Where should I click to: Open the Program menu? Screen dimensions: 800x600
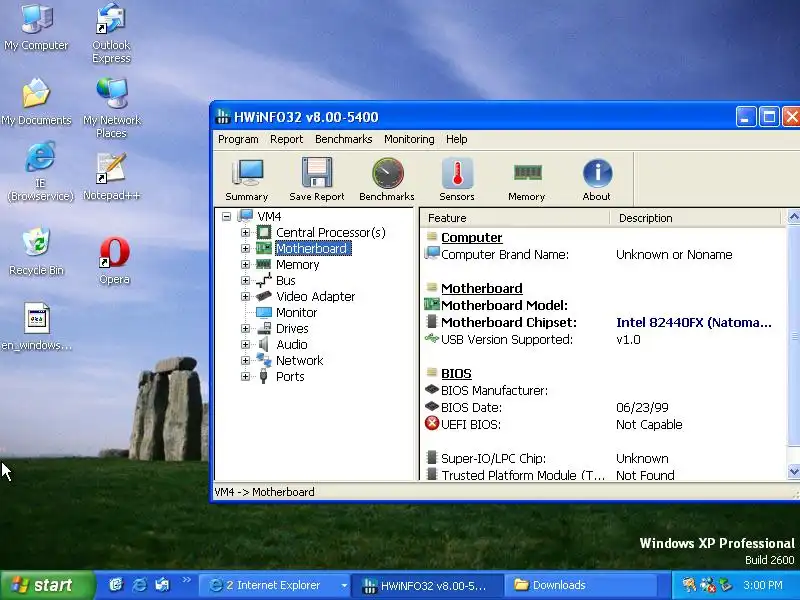(x=238, y=139)
